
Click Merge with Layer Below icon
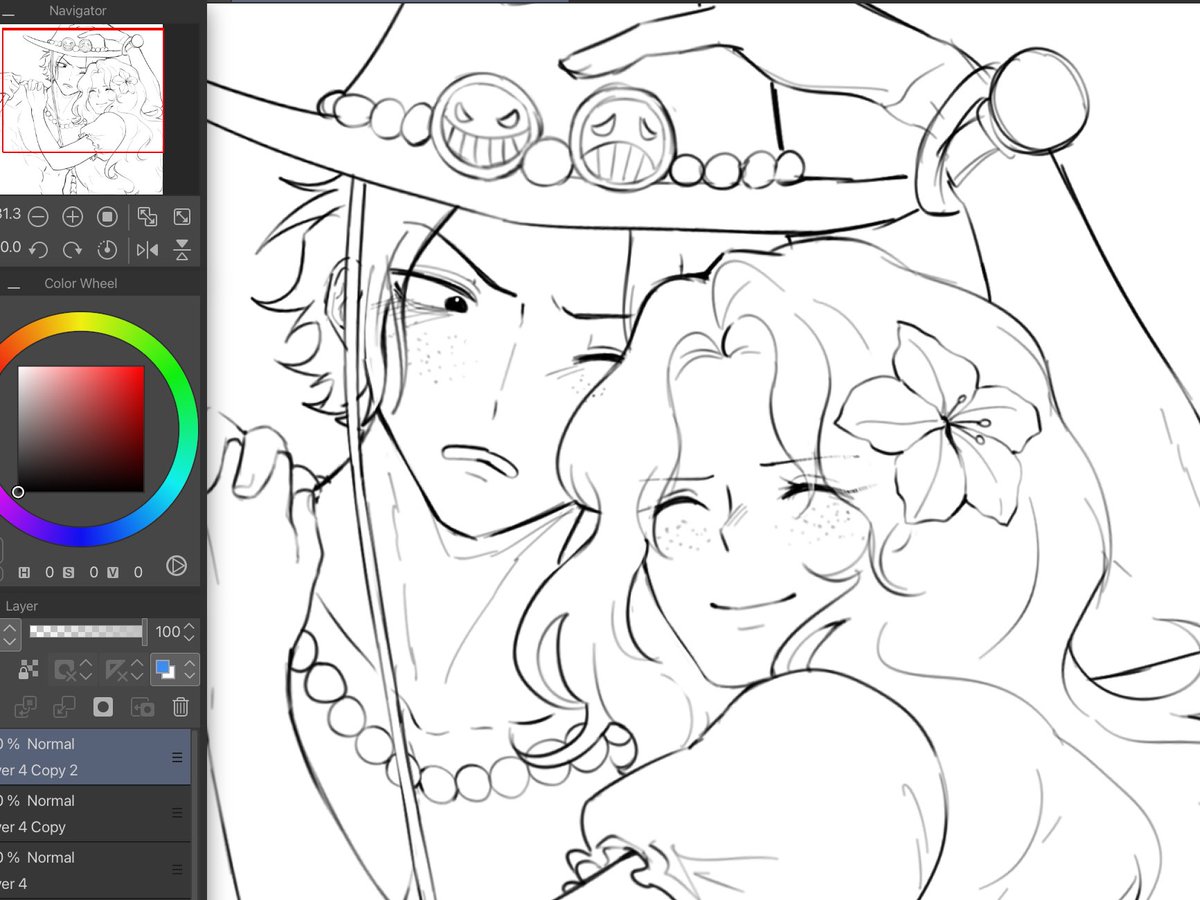tap(64, 707)
